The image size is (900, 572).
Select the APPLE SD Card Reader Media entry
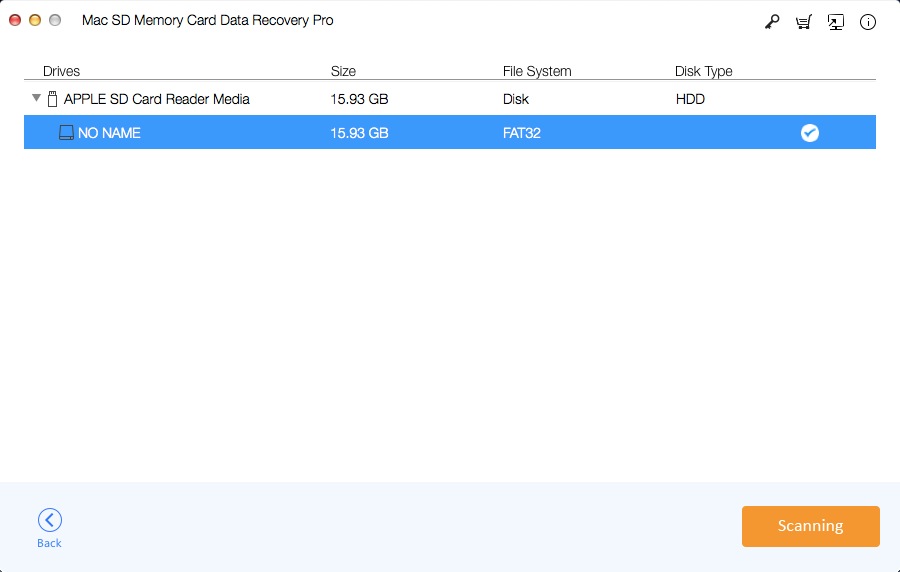point(156,99)
